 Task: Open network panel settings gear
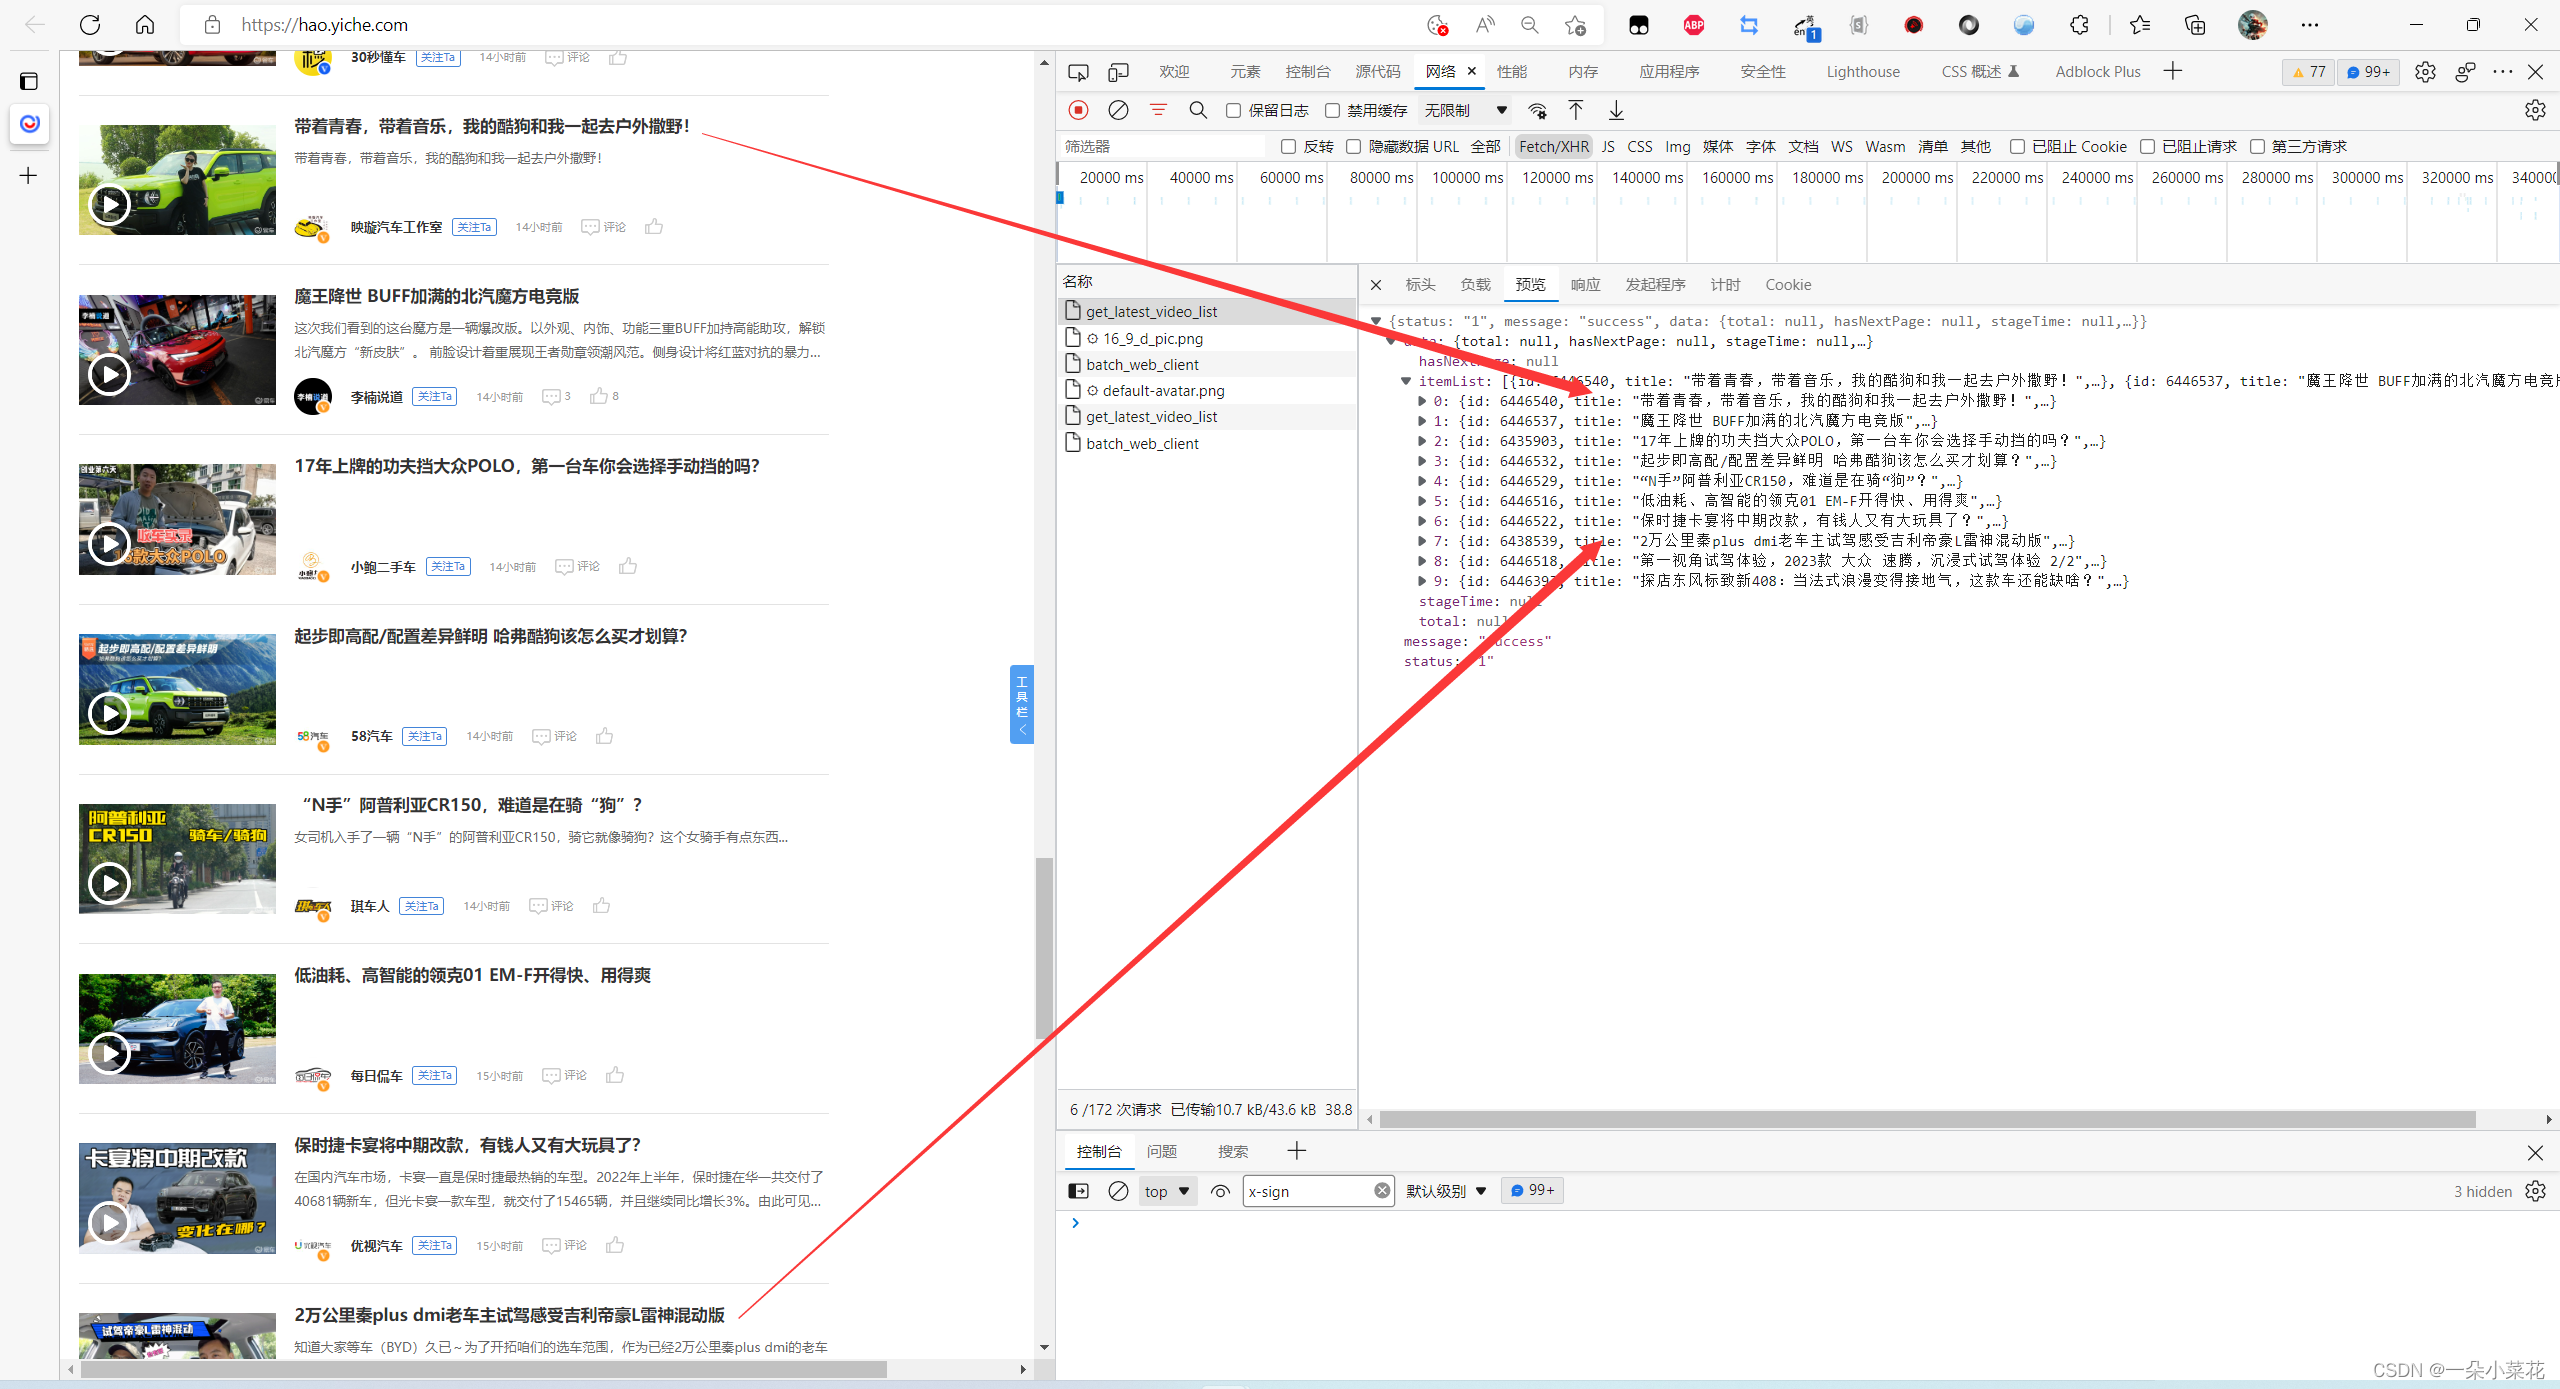click(2535, 110)
